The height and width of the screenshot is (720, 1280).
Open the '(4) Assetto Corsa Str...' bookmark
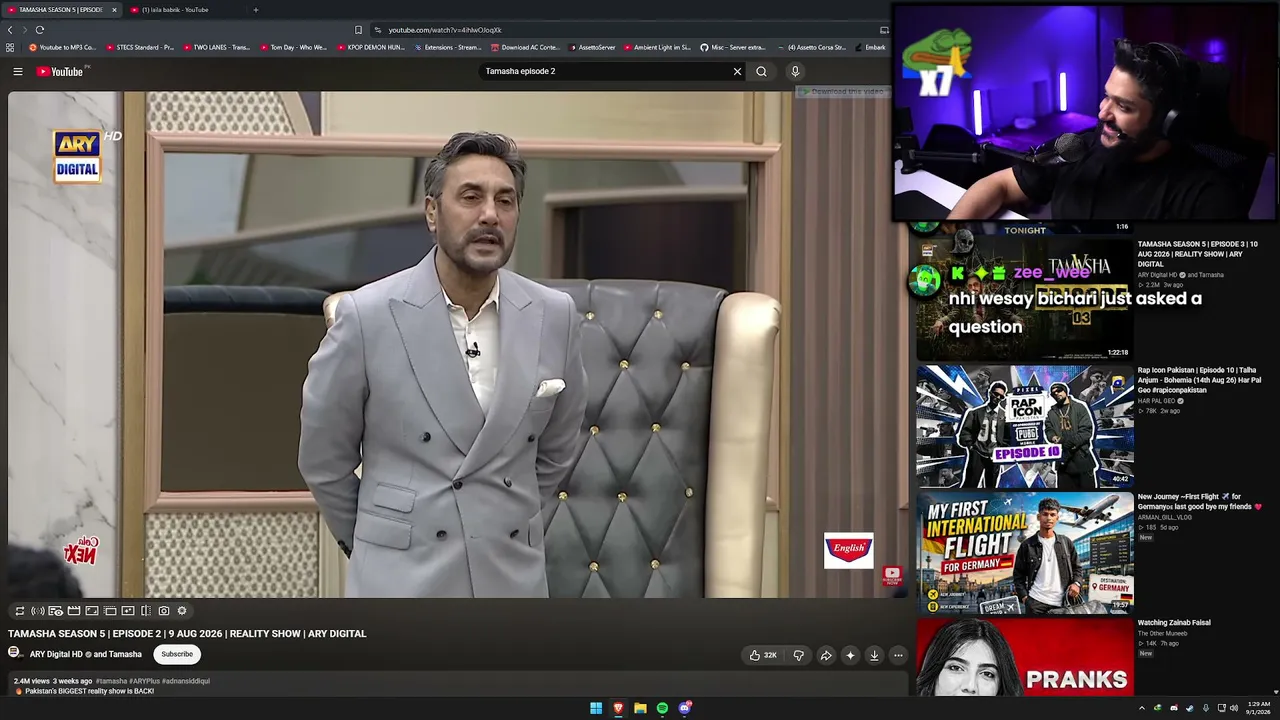coord(814,47)
